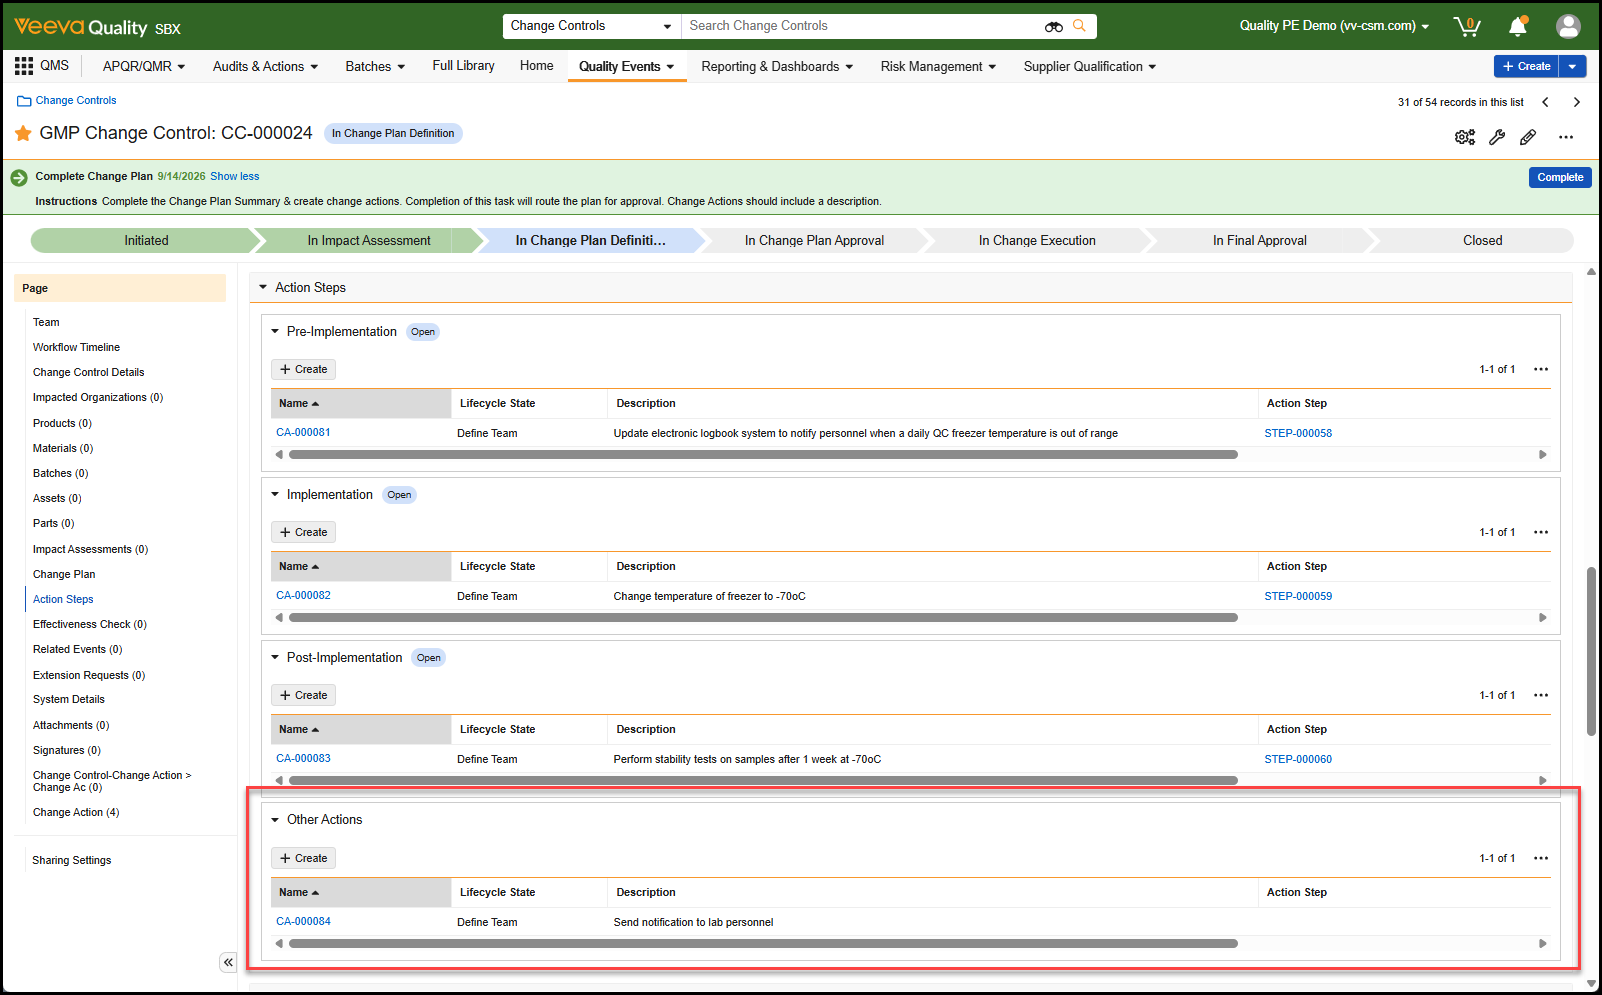1602x995 pixels.
Task: Open the Risk Management menu
Action: [937, 67]
